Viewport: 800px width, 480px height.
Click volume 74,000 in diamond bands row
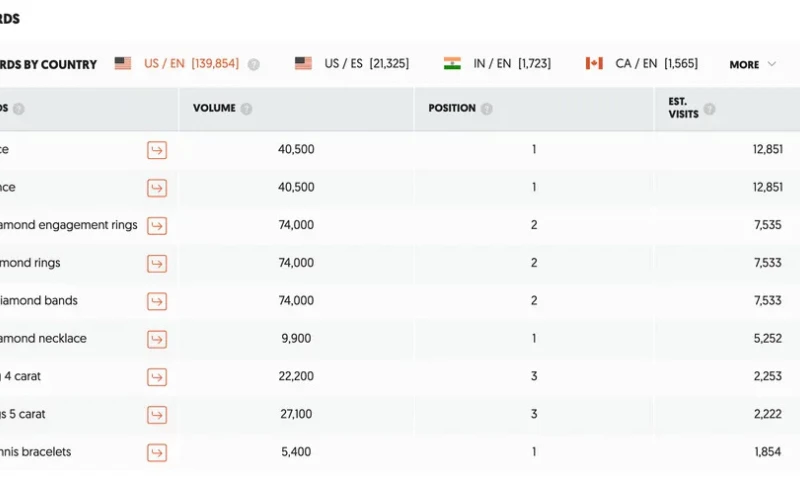point(296,300)
